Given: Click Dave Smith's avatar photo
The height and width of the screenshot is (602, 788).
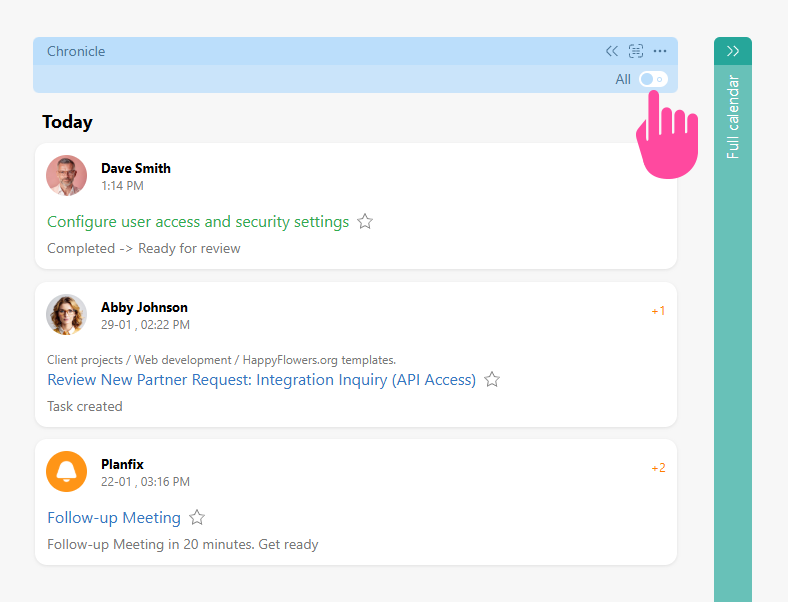Looking at the screenshot, I should click(67, 176).
